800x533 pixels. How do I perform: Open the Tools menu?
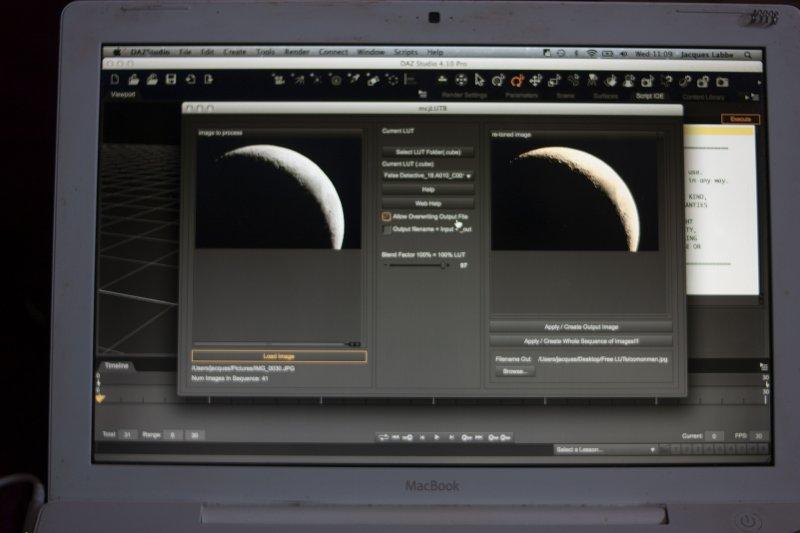(x=265, y=52)
